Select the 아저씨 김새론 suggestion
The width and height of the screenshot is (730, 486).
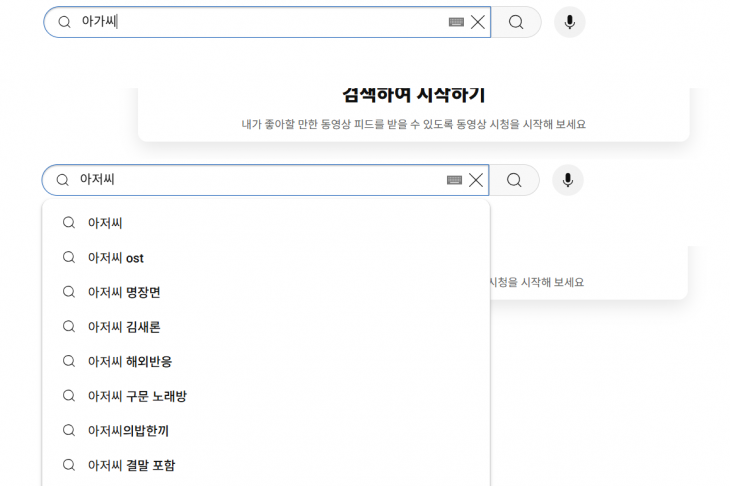click(x=124, y=327)
